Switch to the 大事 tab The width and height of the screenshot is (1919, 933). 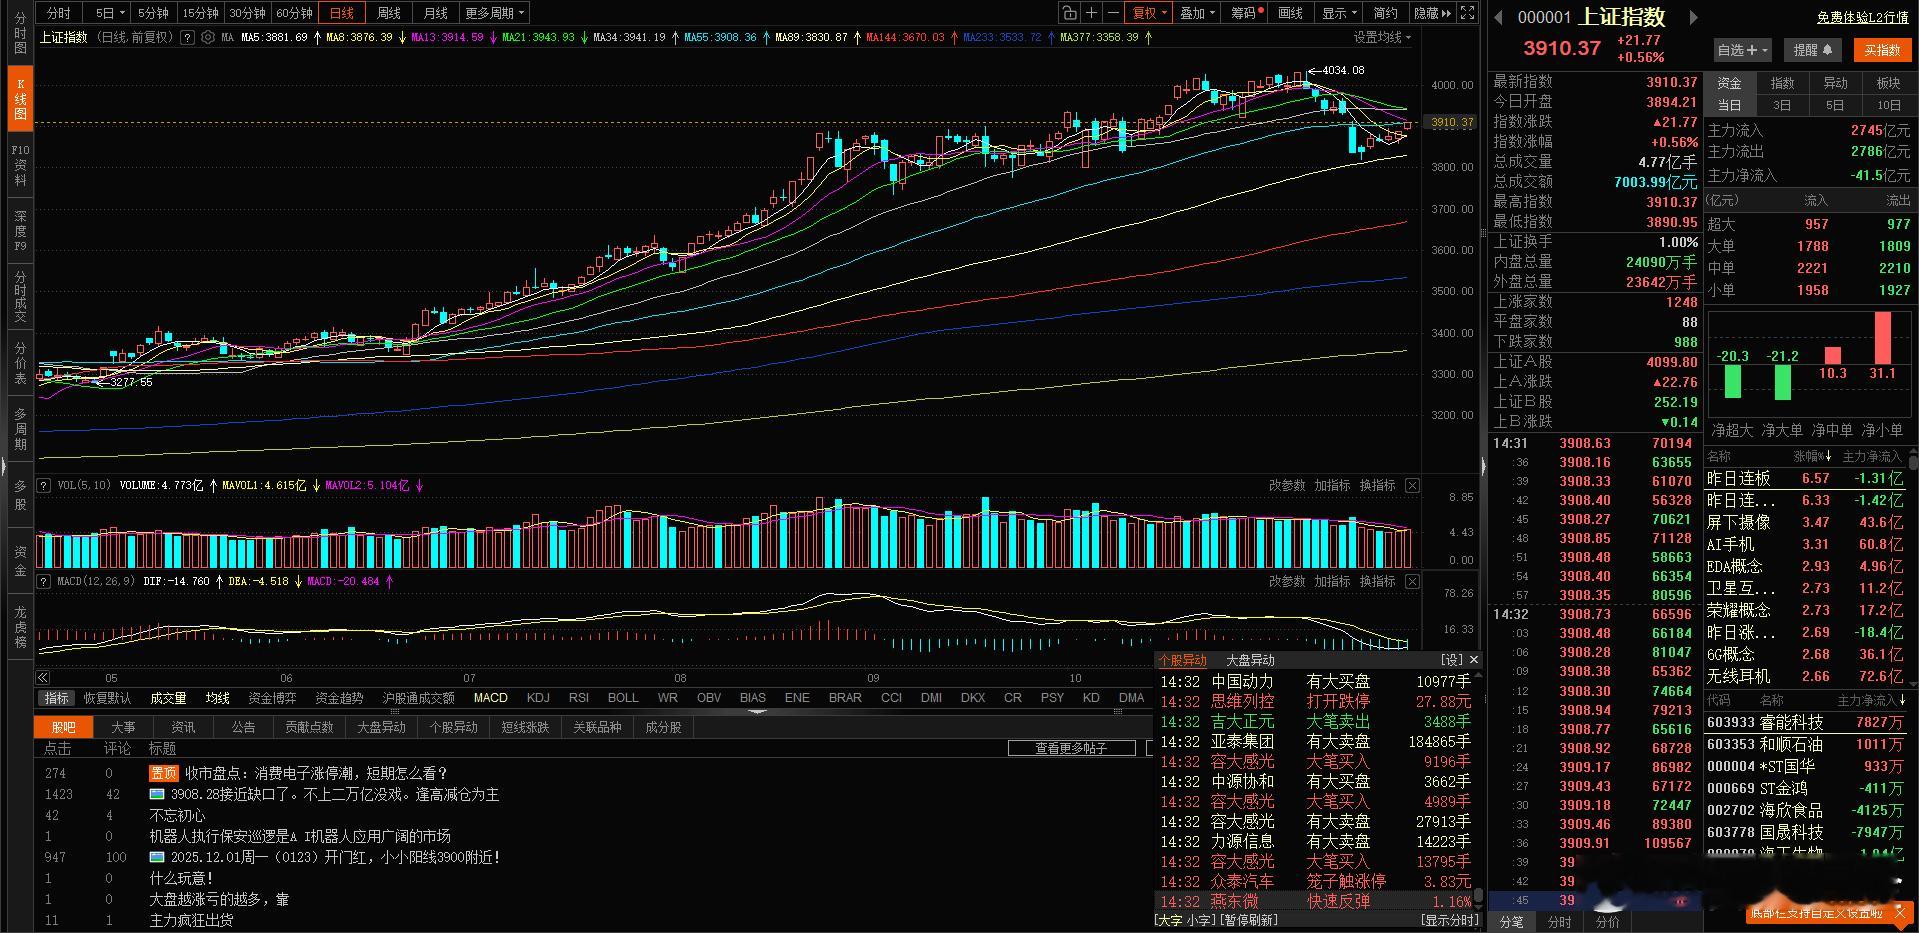coord(123,727)
